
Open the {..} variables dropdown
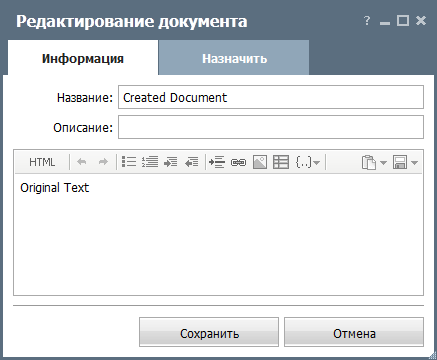coord(307,162)
